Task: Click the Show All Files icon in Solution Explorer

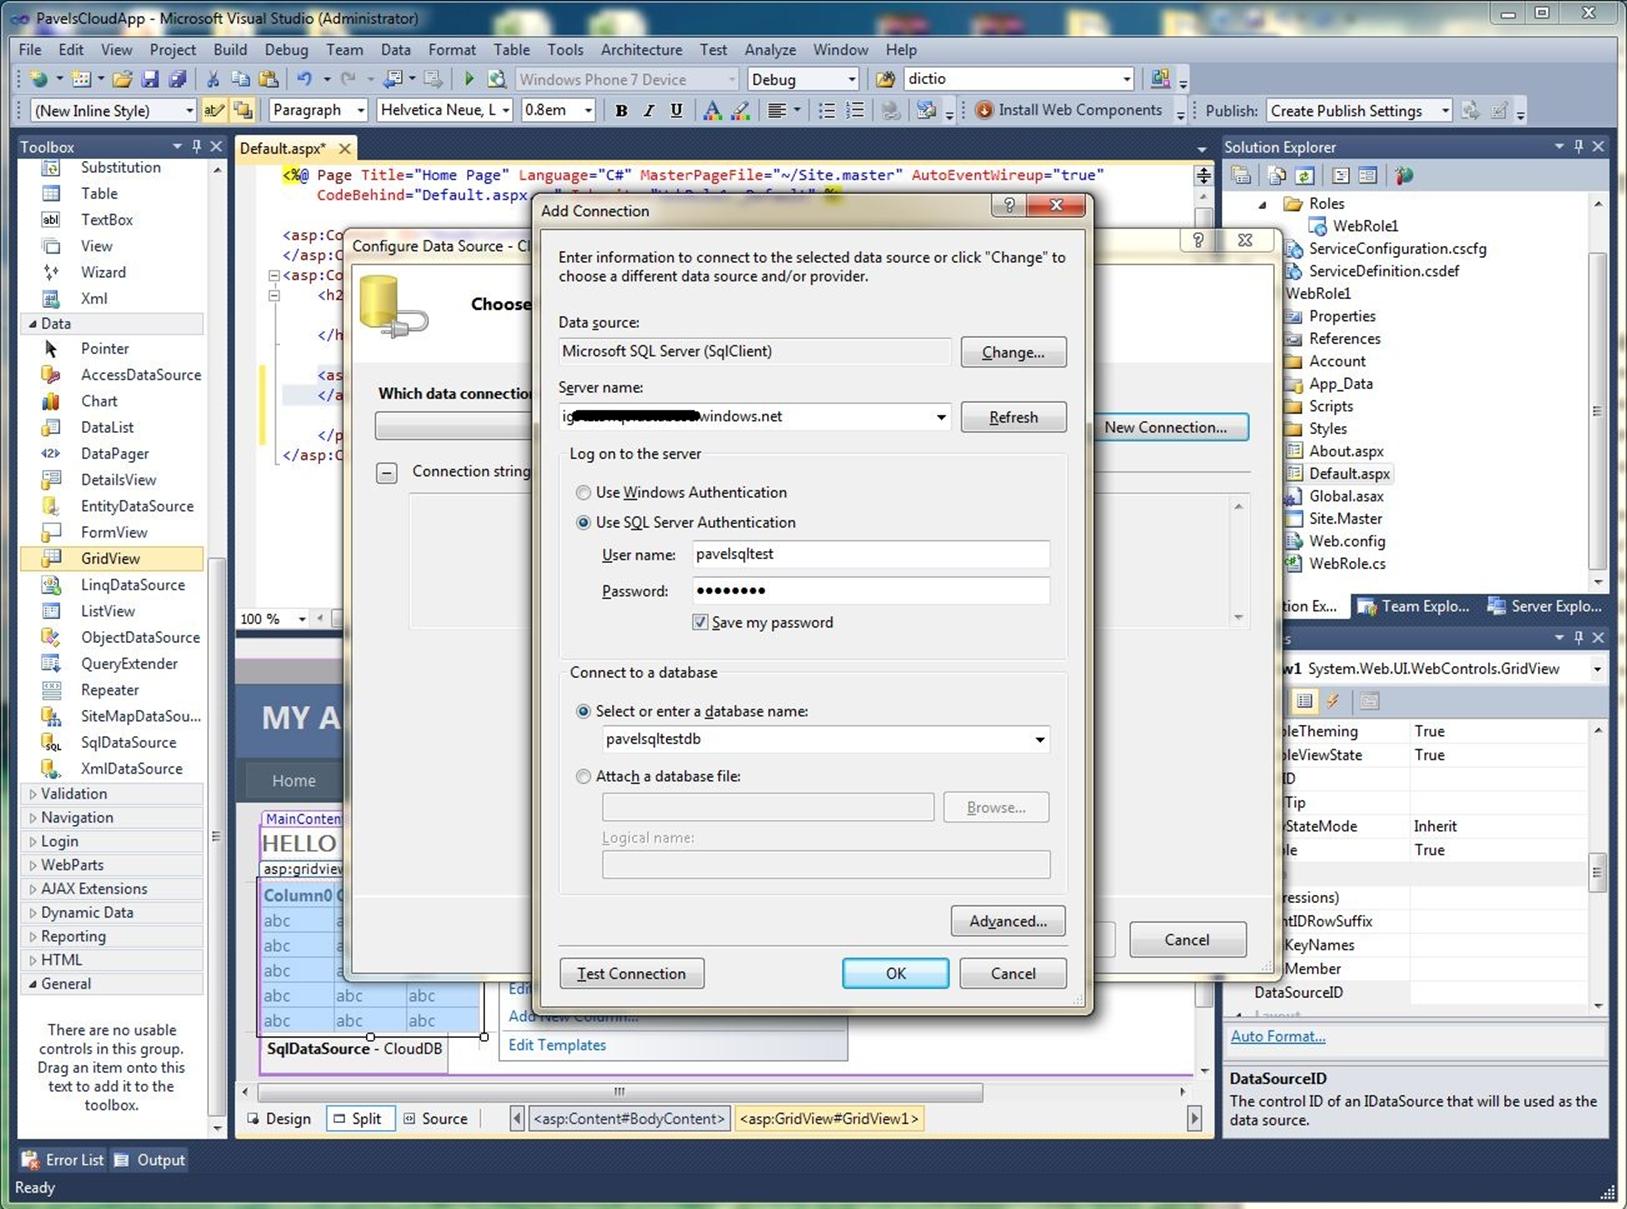Action: (1277, 176)
